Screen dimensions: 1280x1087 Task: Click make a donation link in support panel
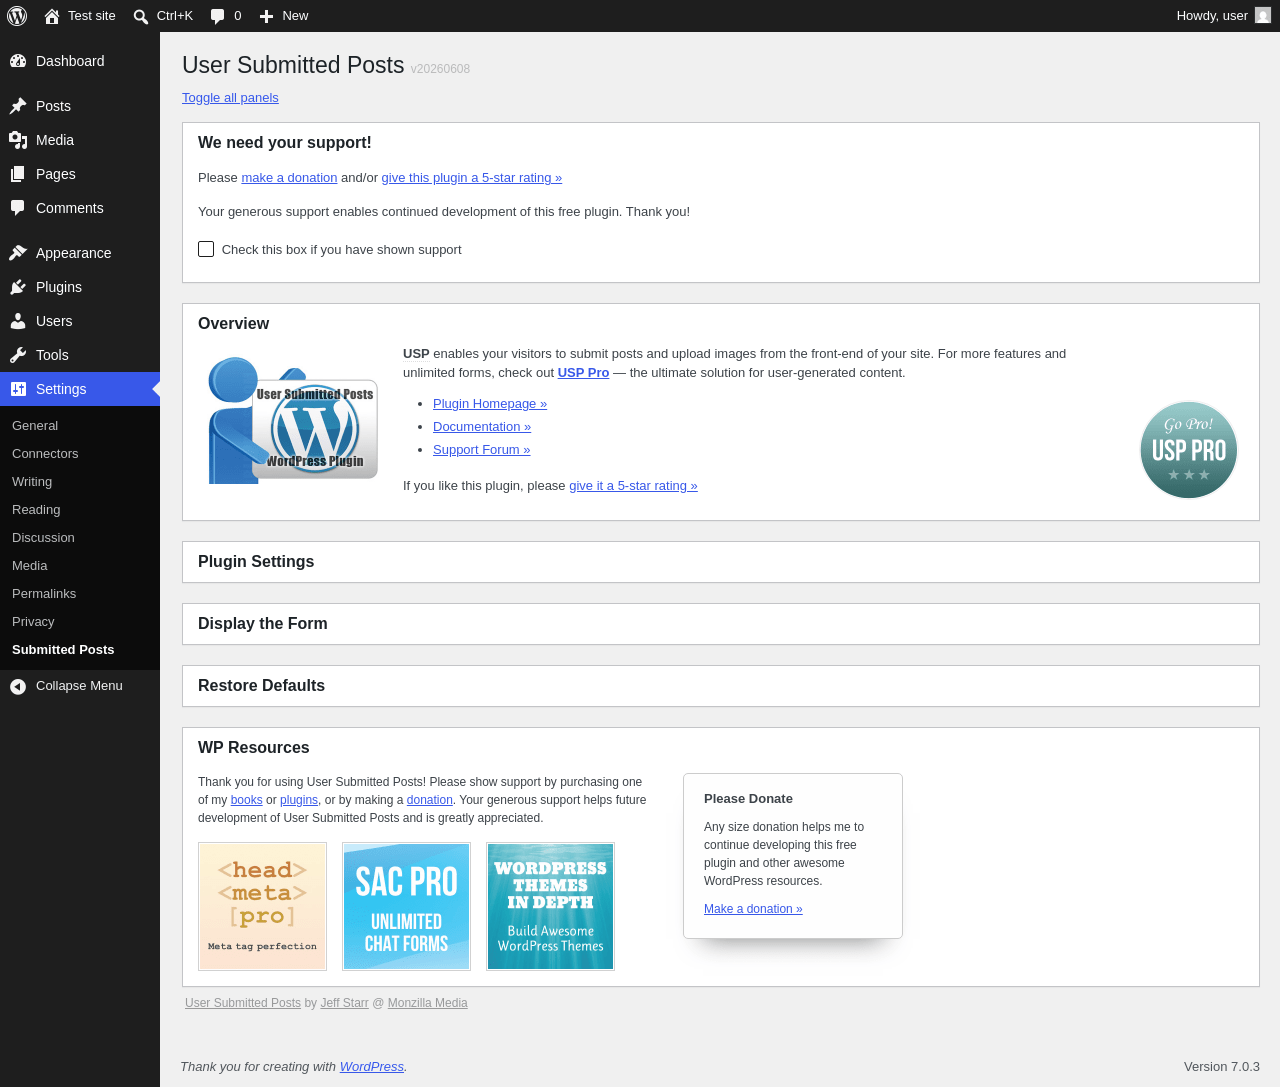click(289, 178)
